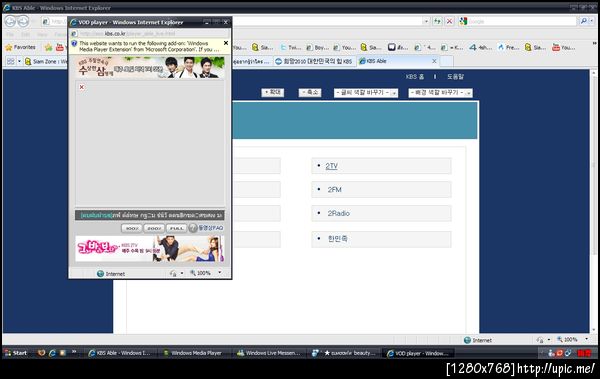The image size is (600, 379).
Task: Open the last You... YouTube favorite link
Action: point(563,47)
